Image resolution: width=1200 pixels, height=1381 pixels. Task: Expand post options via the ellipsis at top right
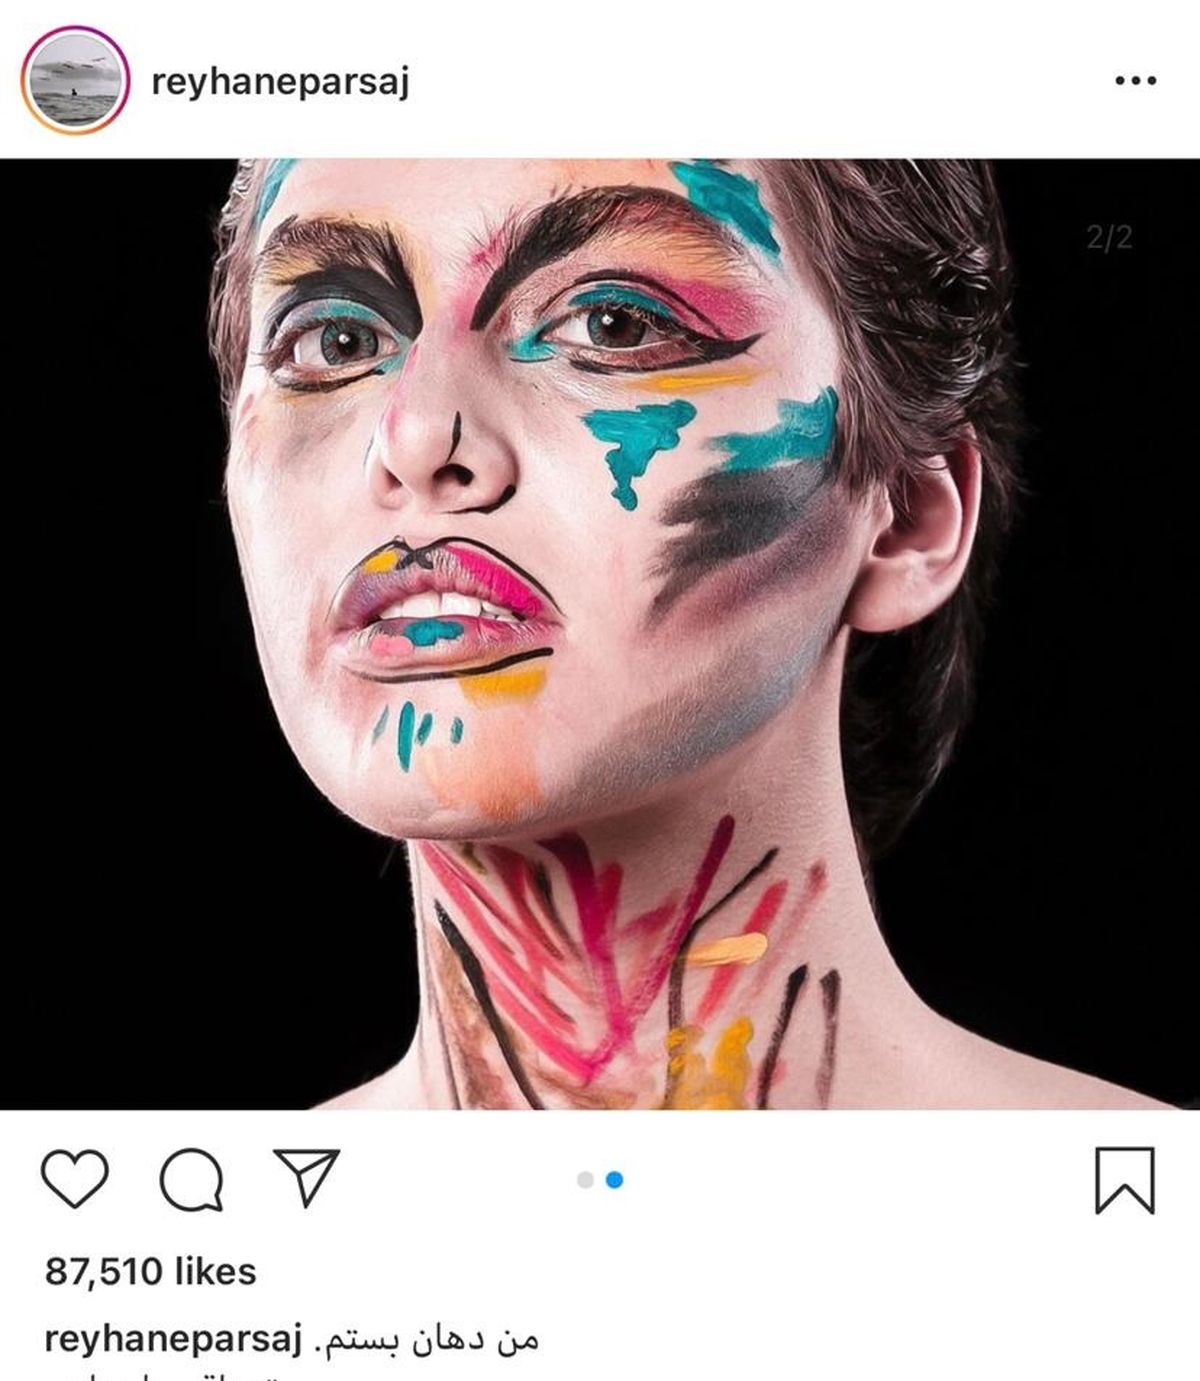(1136, 81)
